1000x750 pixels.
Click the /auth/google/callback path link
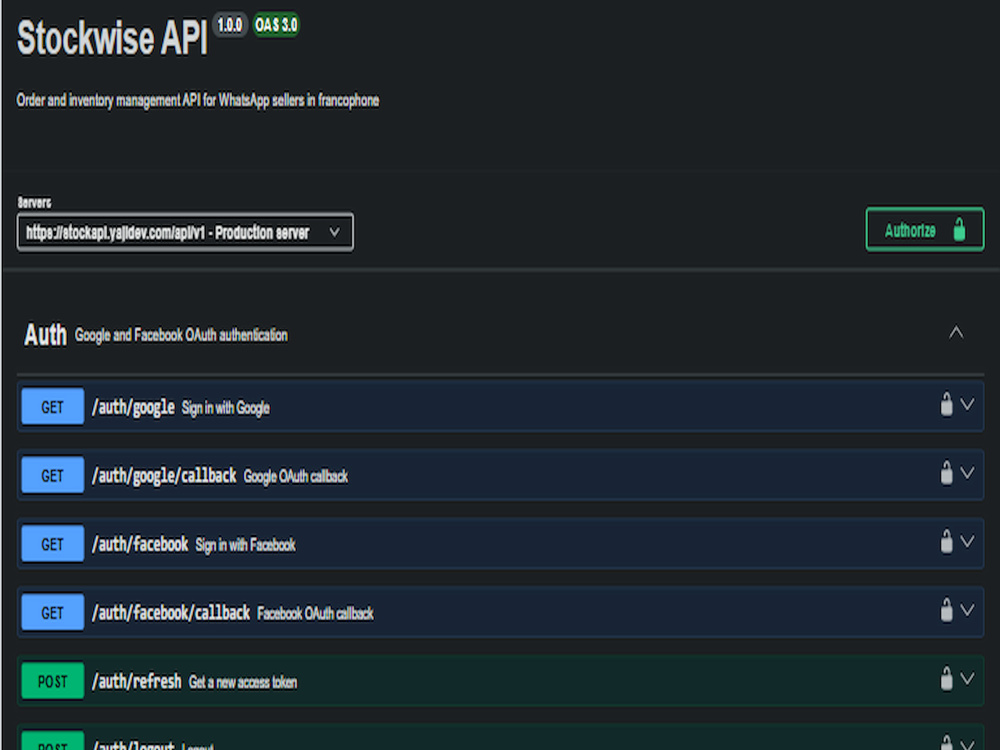point(164,476)
